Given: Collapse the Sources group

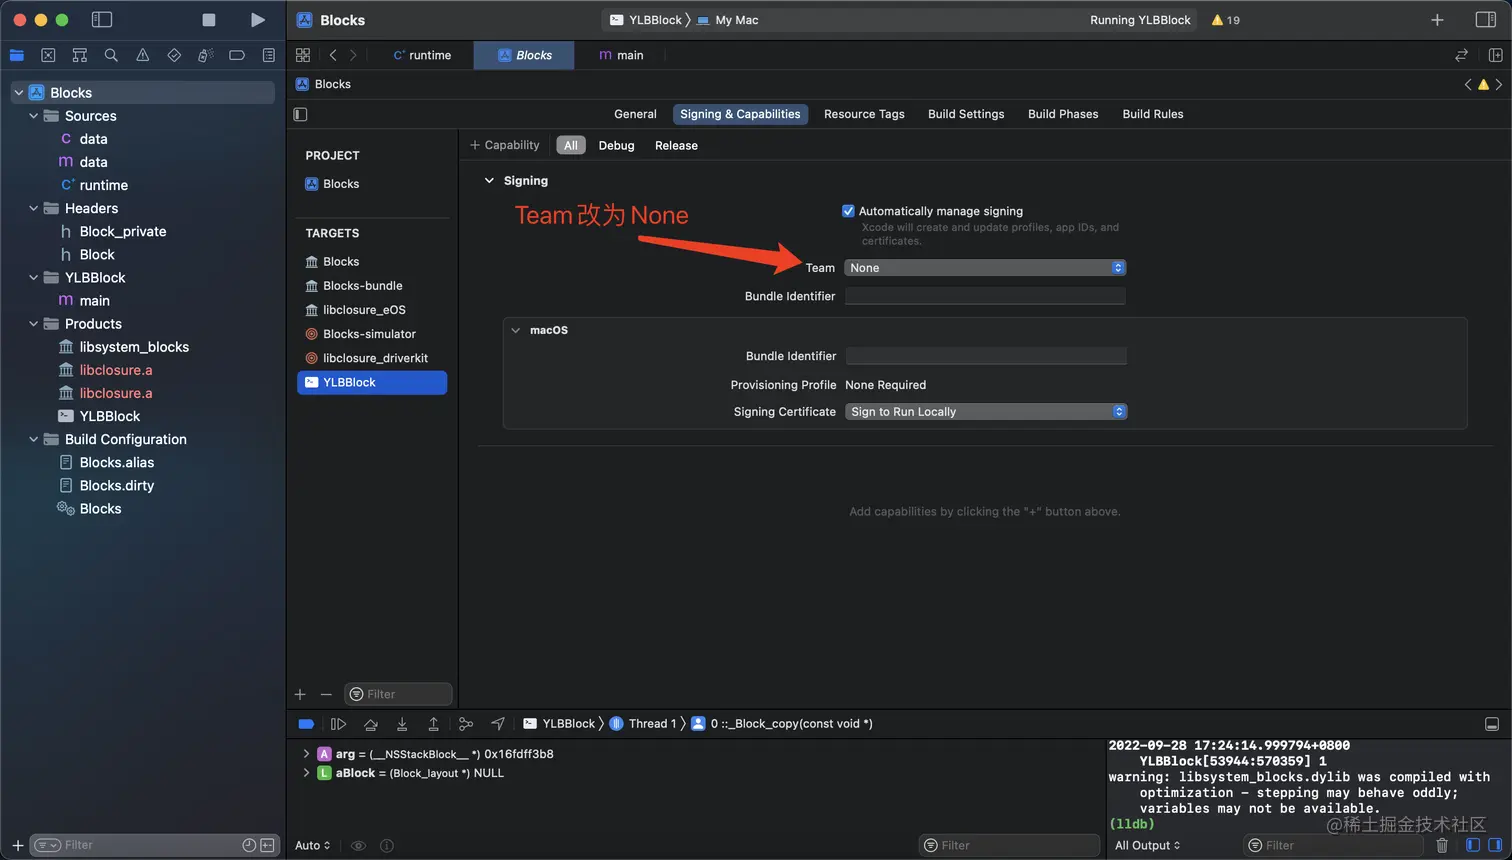Looking at the screenshot, I should [x=33, y=116].
